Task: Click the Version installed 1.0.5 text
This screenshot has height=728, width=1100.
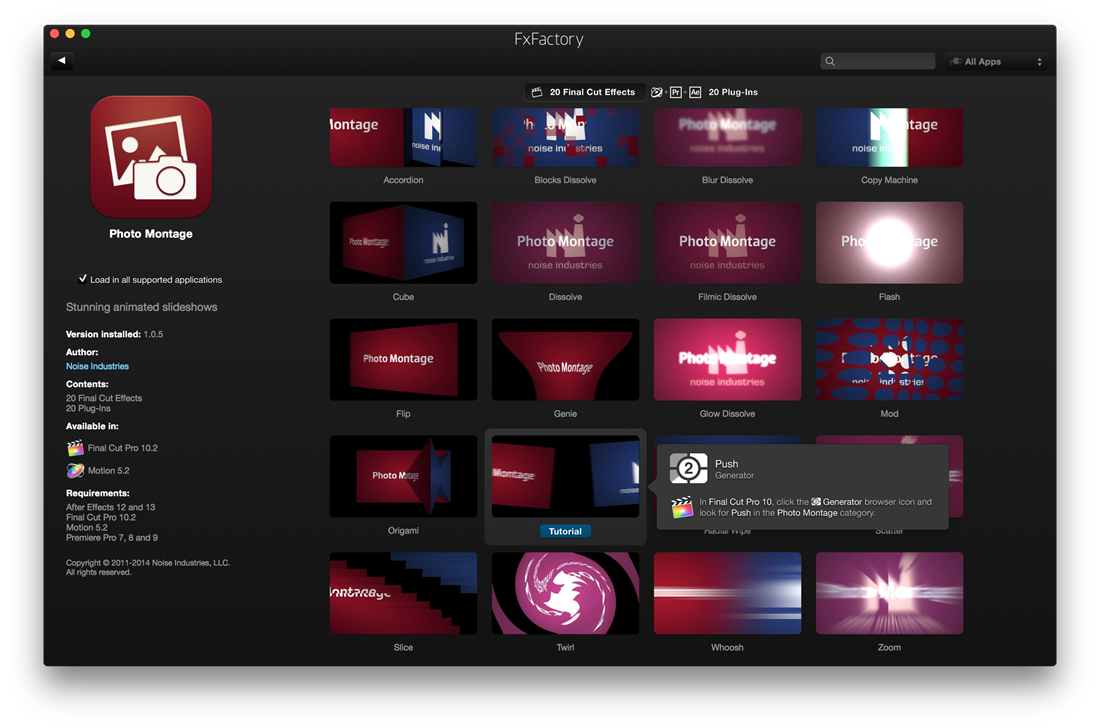Action: tap(114, 335)
